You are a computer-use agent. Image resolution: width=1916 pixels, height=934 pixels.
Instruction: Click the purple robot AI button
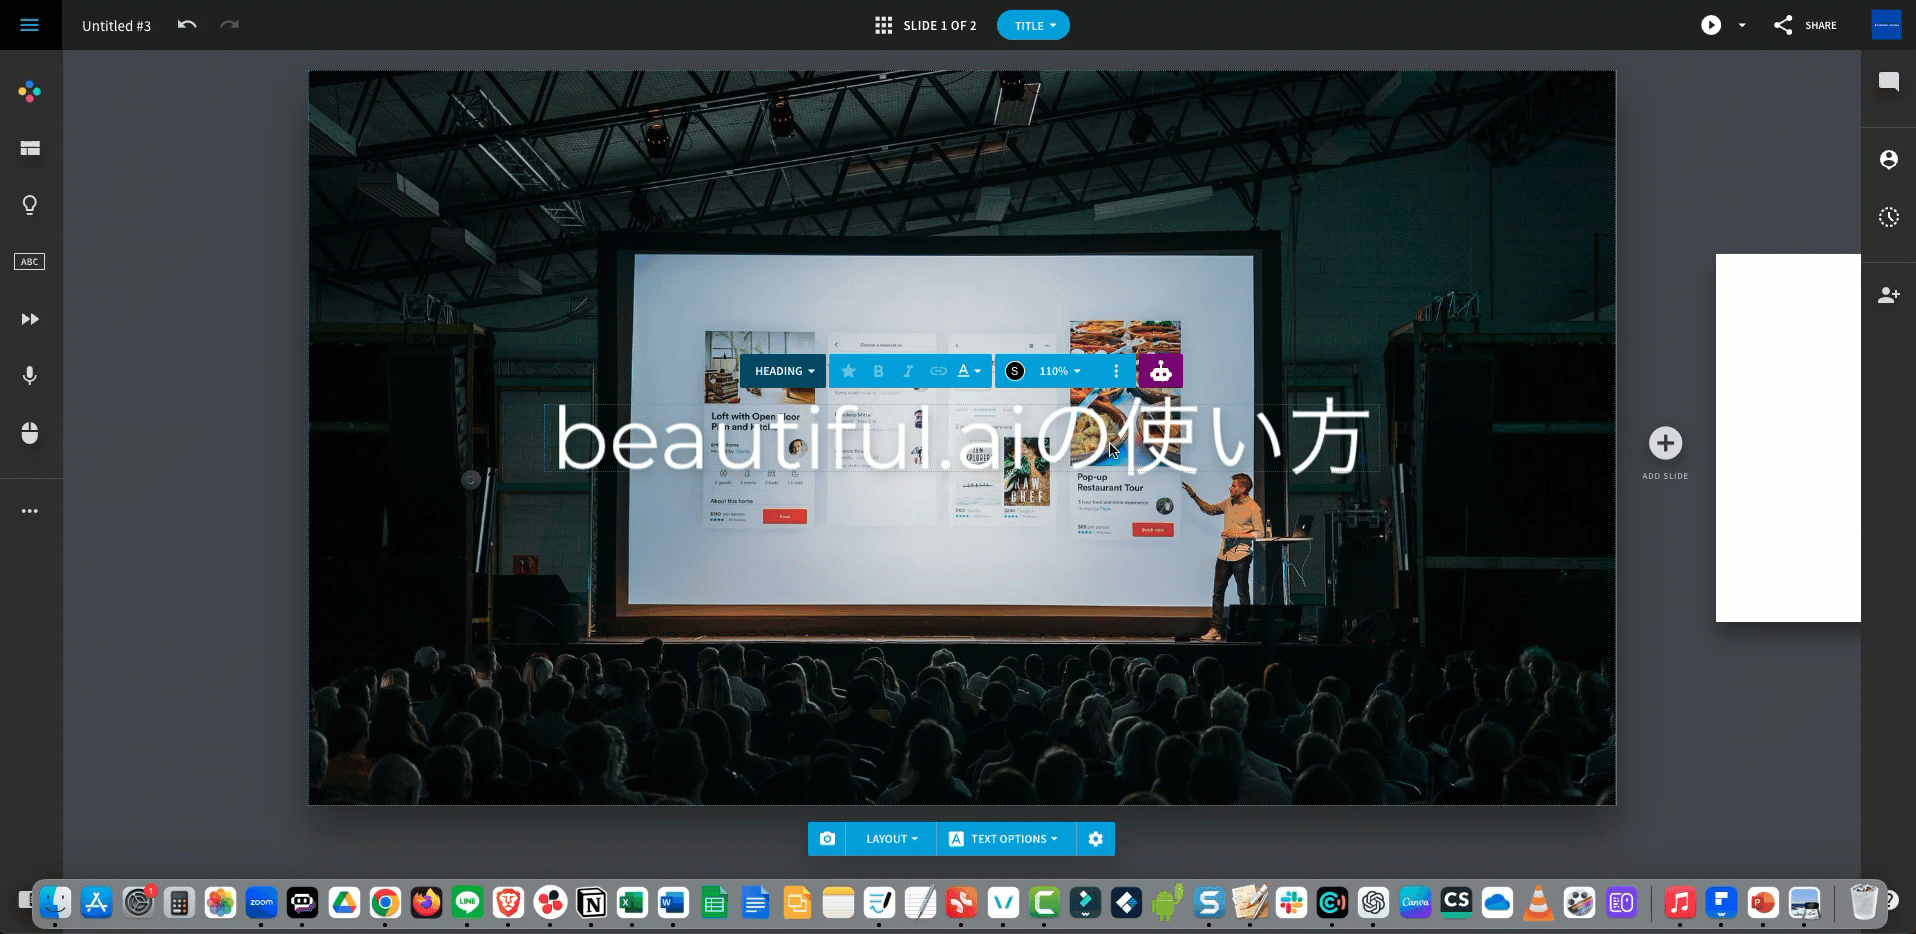1160,371
